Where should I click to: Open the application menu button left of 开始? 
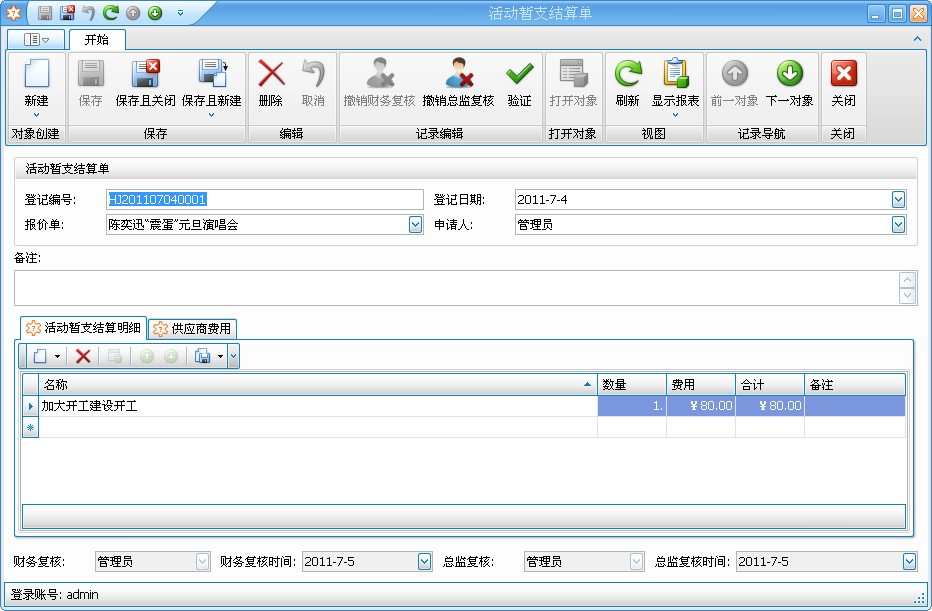pyautogui.click(x=36, y=40)
